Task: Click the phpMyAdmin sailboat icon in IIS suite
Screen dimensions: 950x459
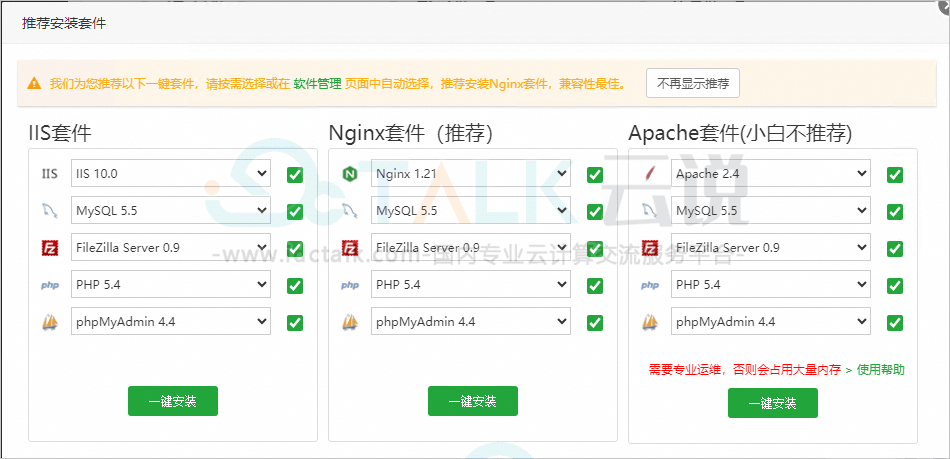Action: tap(50, 322)
